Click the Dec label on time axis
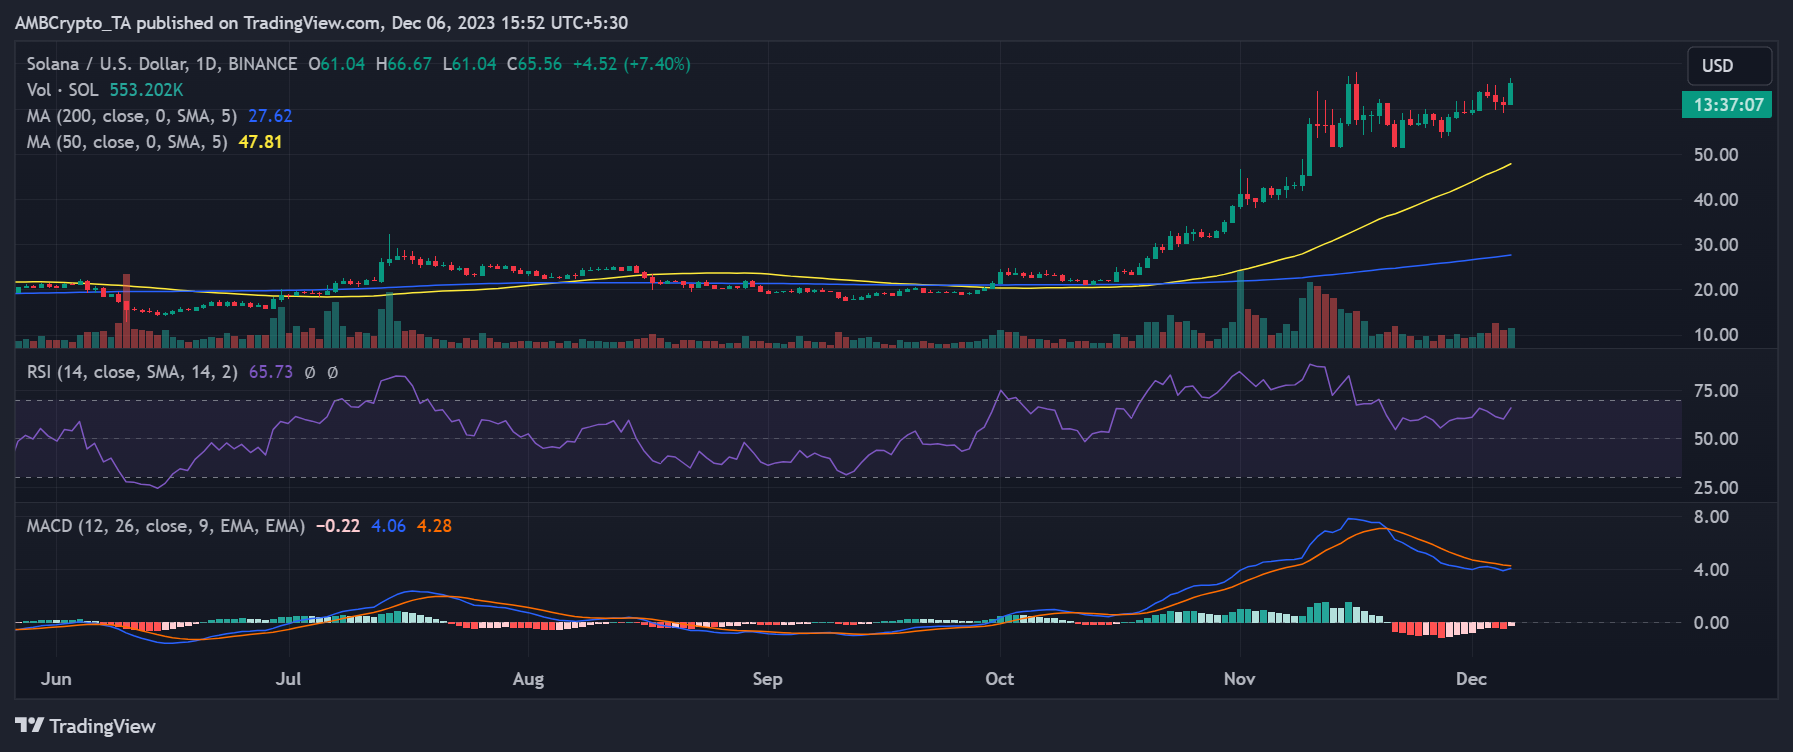This screenshot has height=752, width=1793. [1471, 679]
